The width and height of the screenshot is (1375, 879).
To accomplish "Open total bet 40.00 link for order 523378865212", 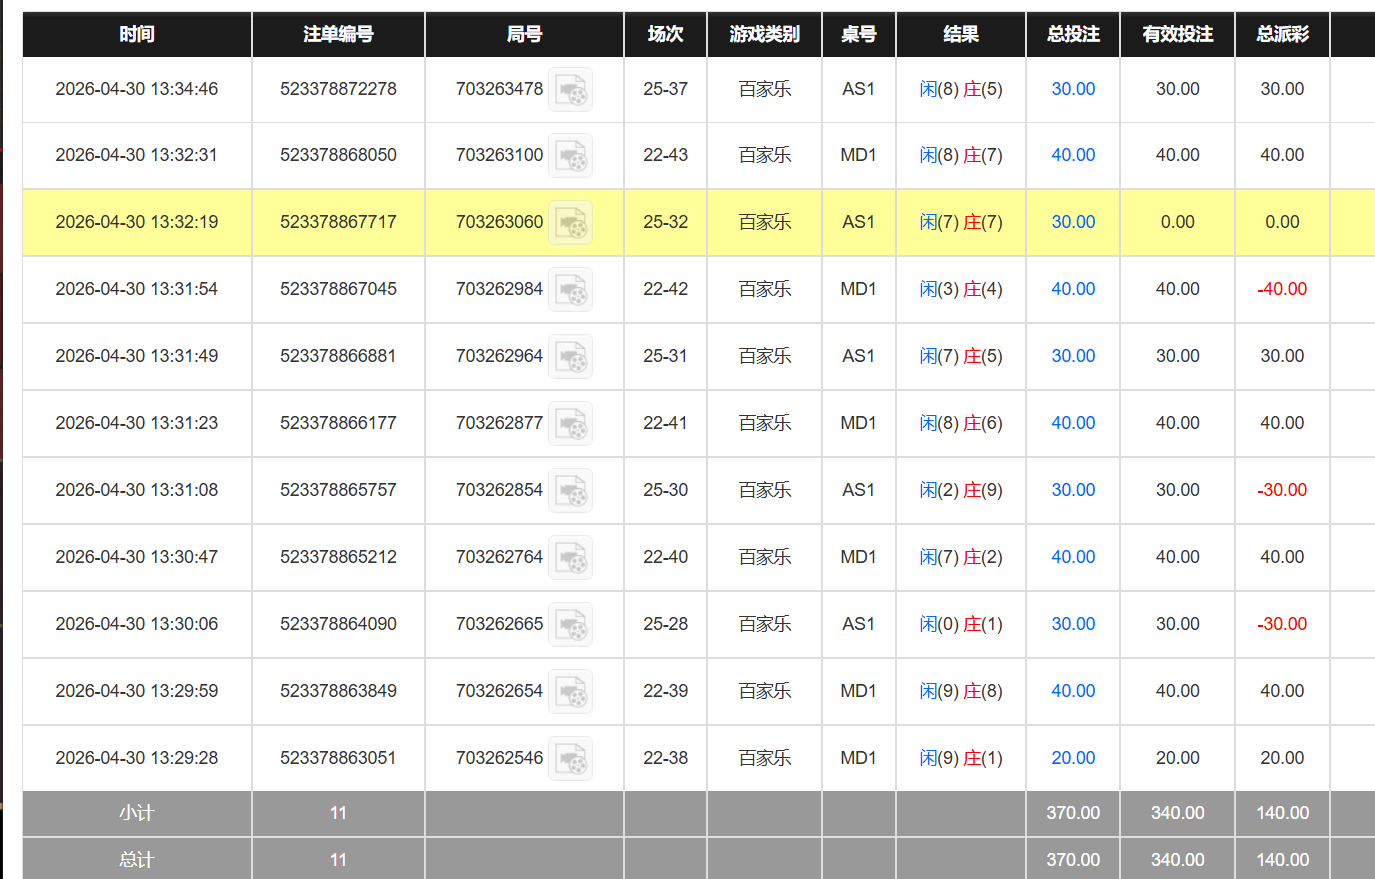I will pyautogui.click(x=1073, y=557).
